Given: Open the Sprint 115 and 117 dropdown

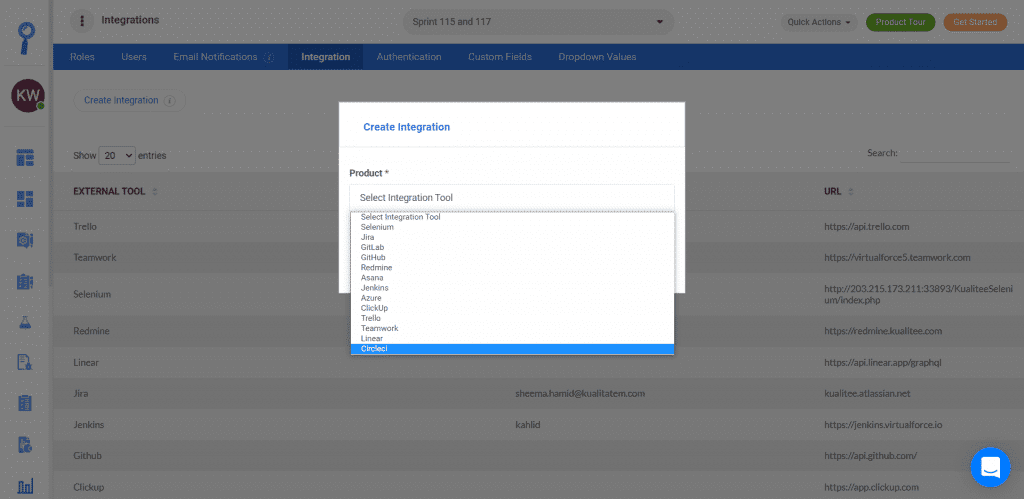Looking at the screenshot, I should click(538, 22).
